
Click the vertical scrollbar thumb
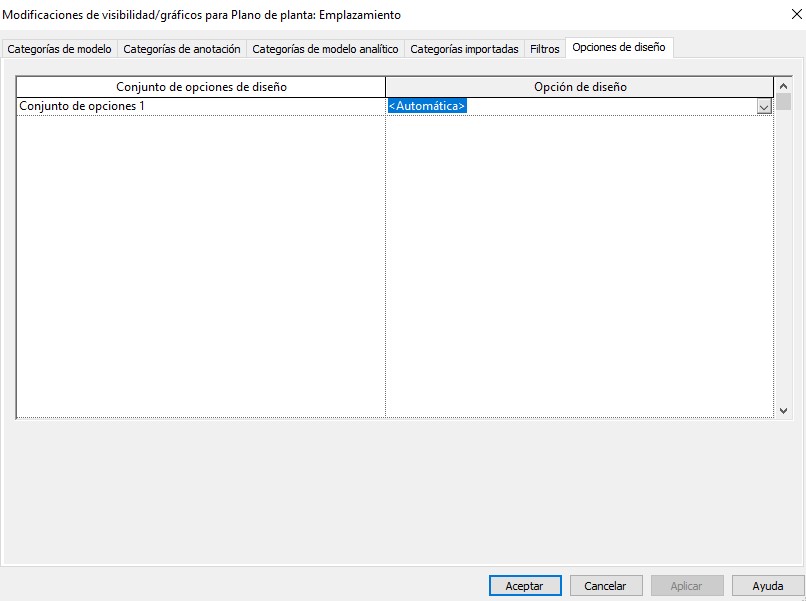[783, 101]
